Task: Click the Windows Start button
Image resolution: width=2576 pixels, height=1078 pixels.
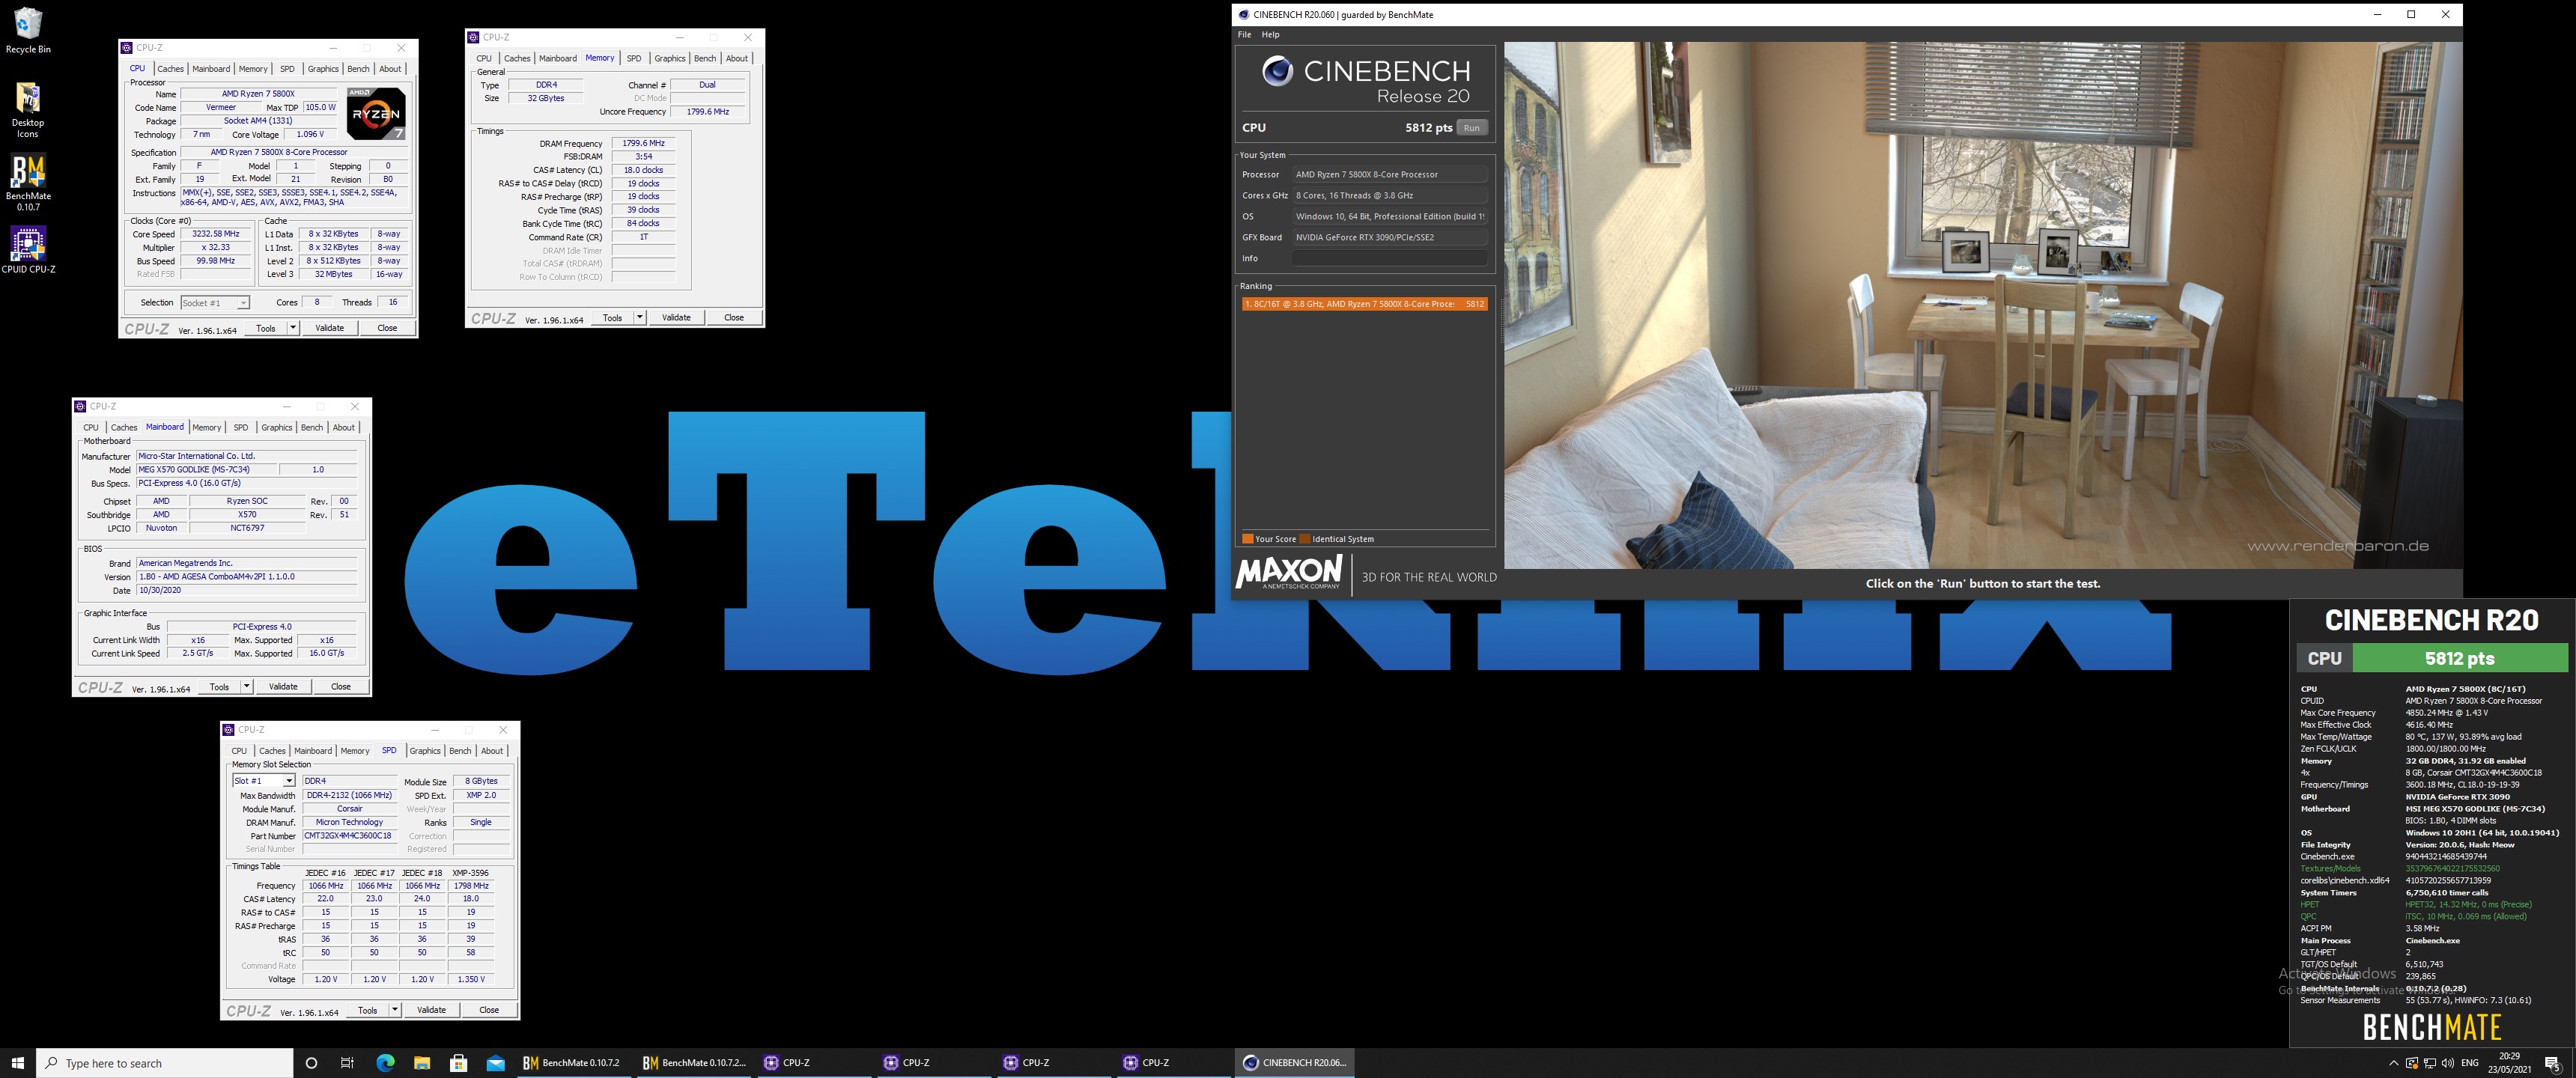Action: (x=17, y=1063)
